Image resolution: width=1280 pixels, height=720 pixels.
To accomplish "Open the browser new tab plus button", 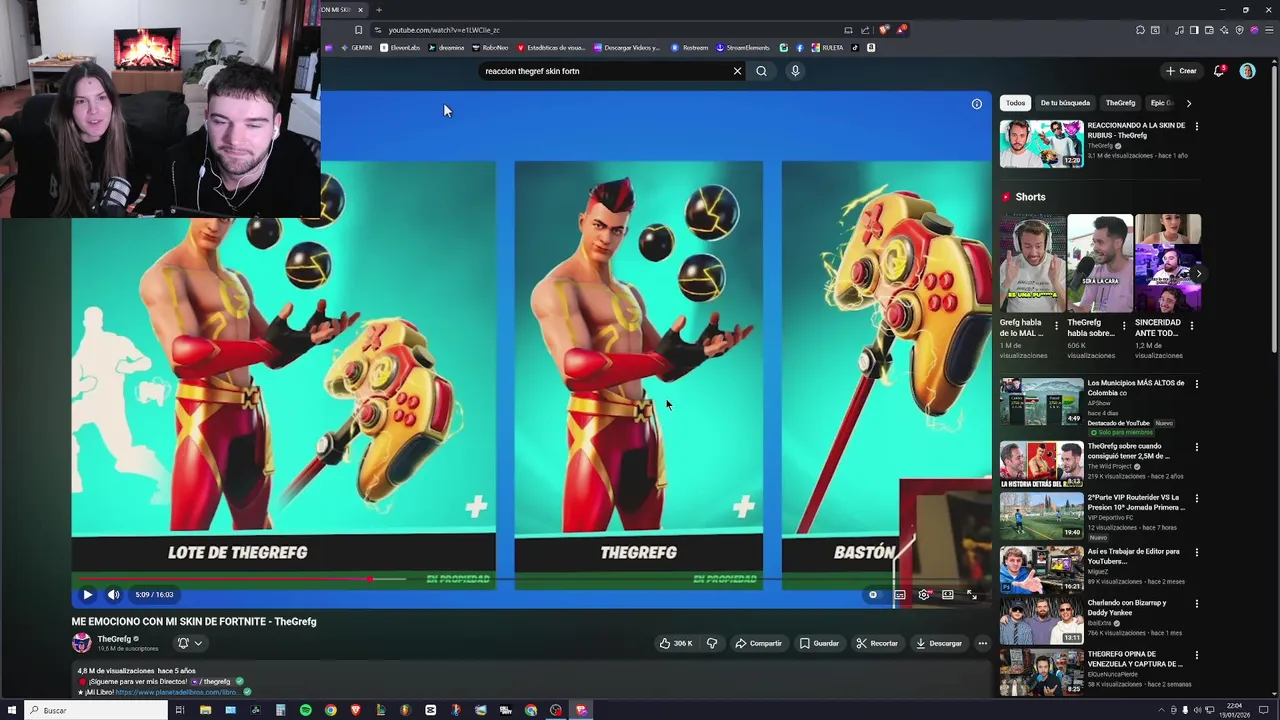I will [x=379, y=10].
